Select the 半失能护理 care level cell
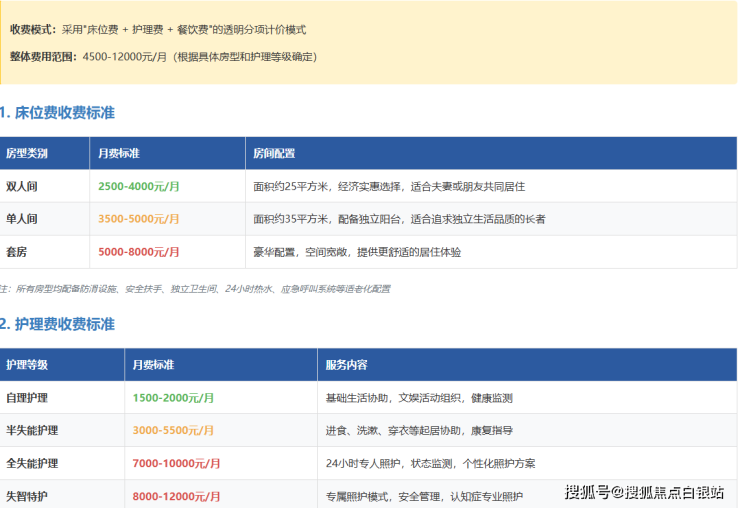This screenshot has height=508, width=740. 32,430
